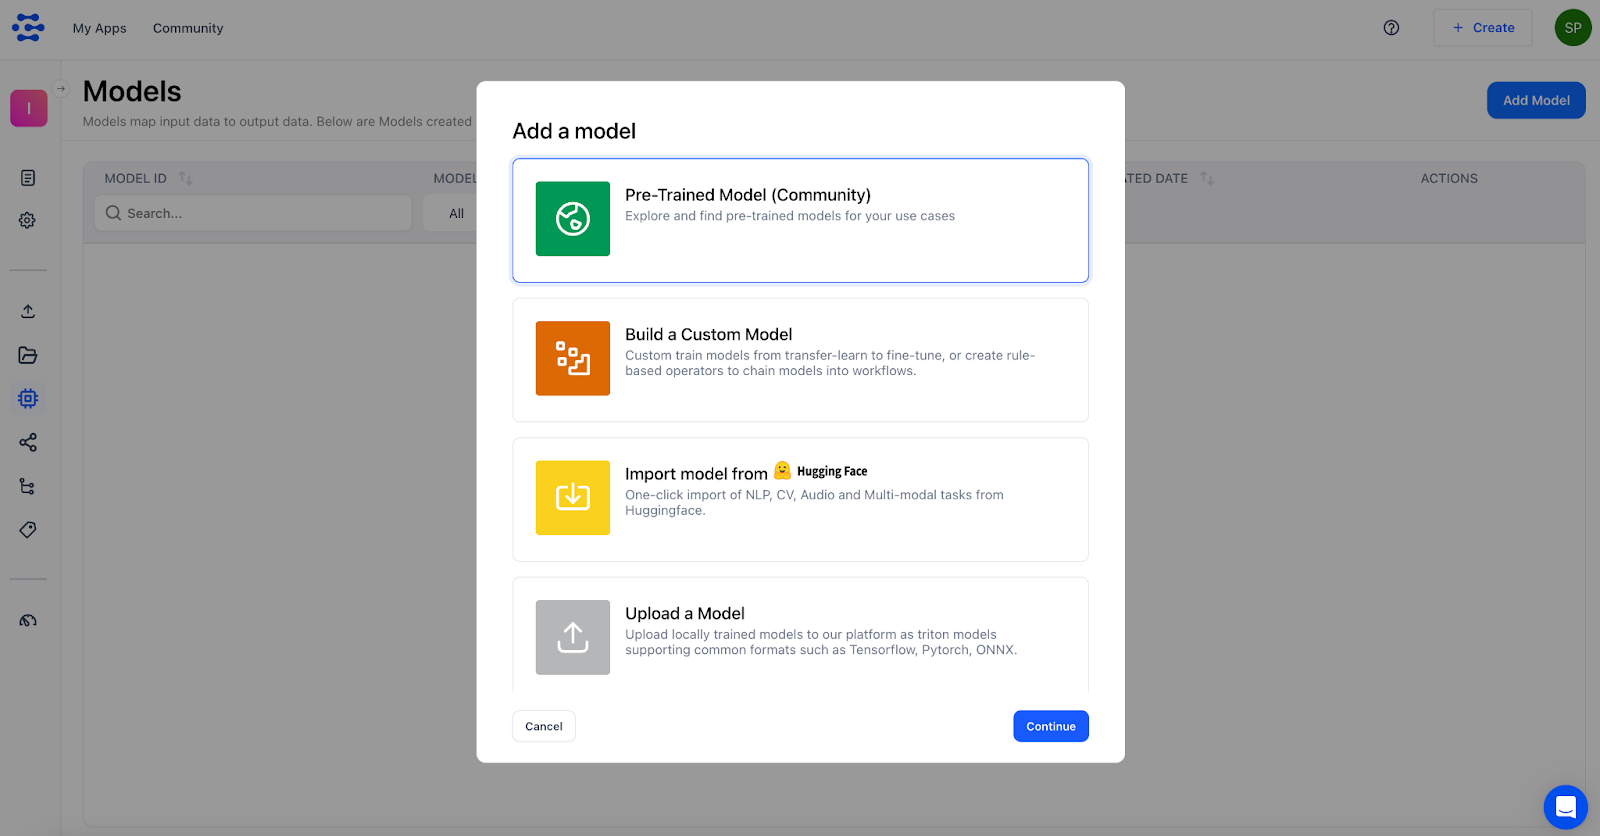
Task: Click Cancel in the dialog
Action: (544, 726)
